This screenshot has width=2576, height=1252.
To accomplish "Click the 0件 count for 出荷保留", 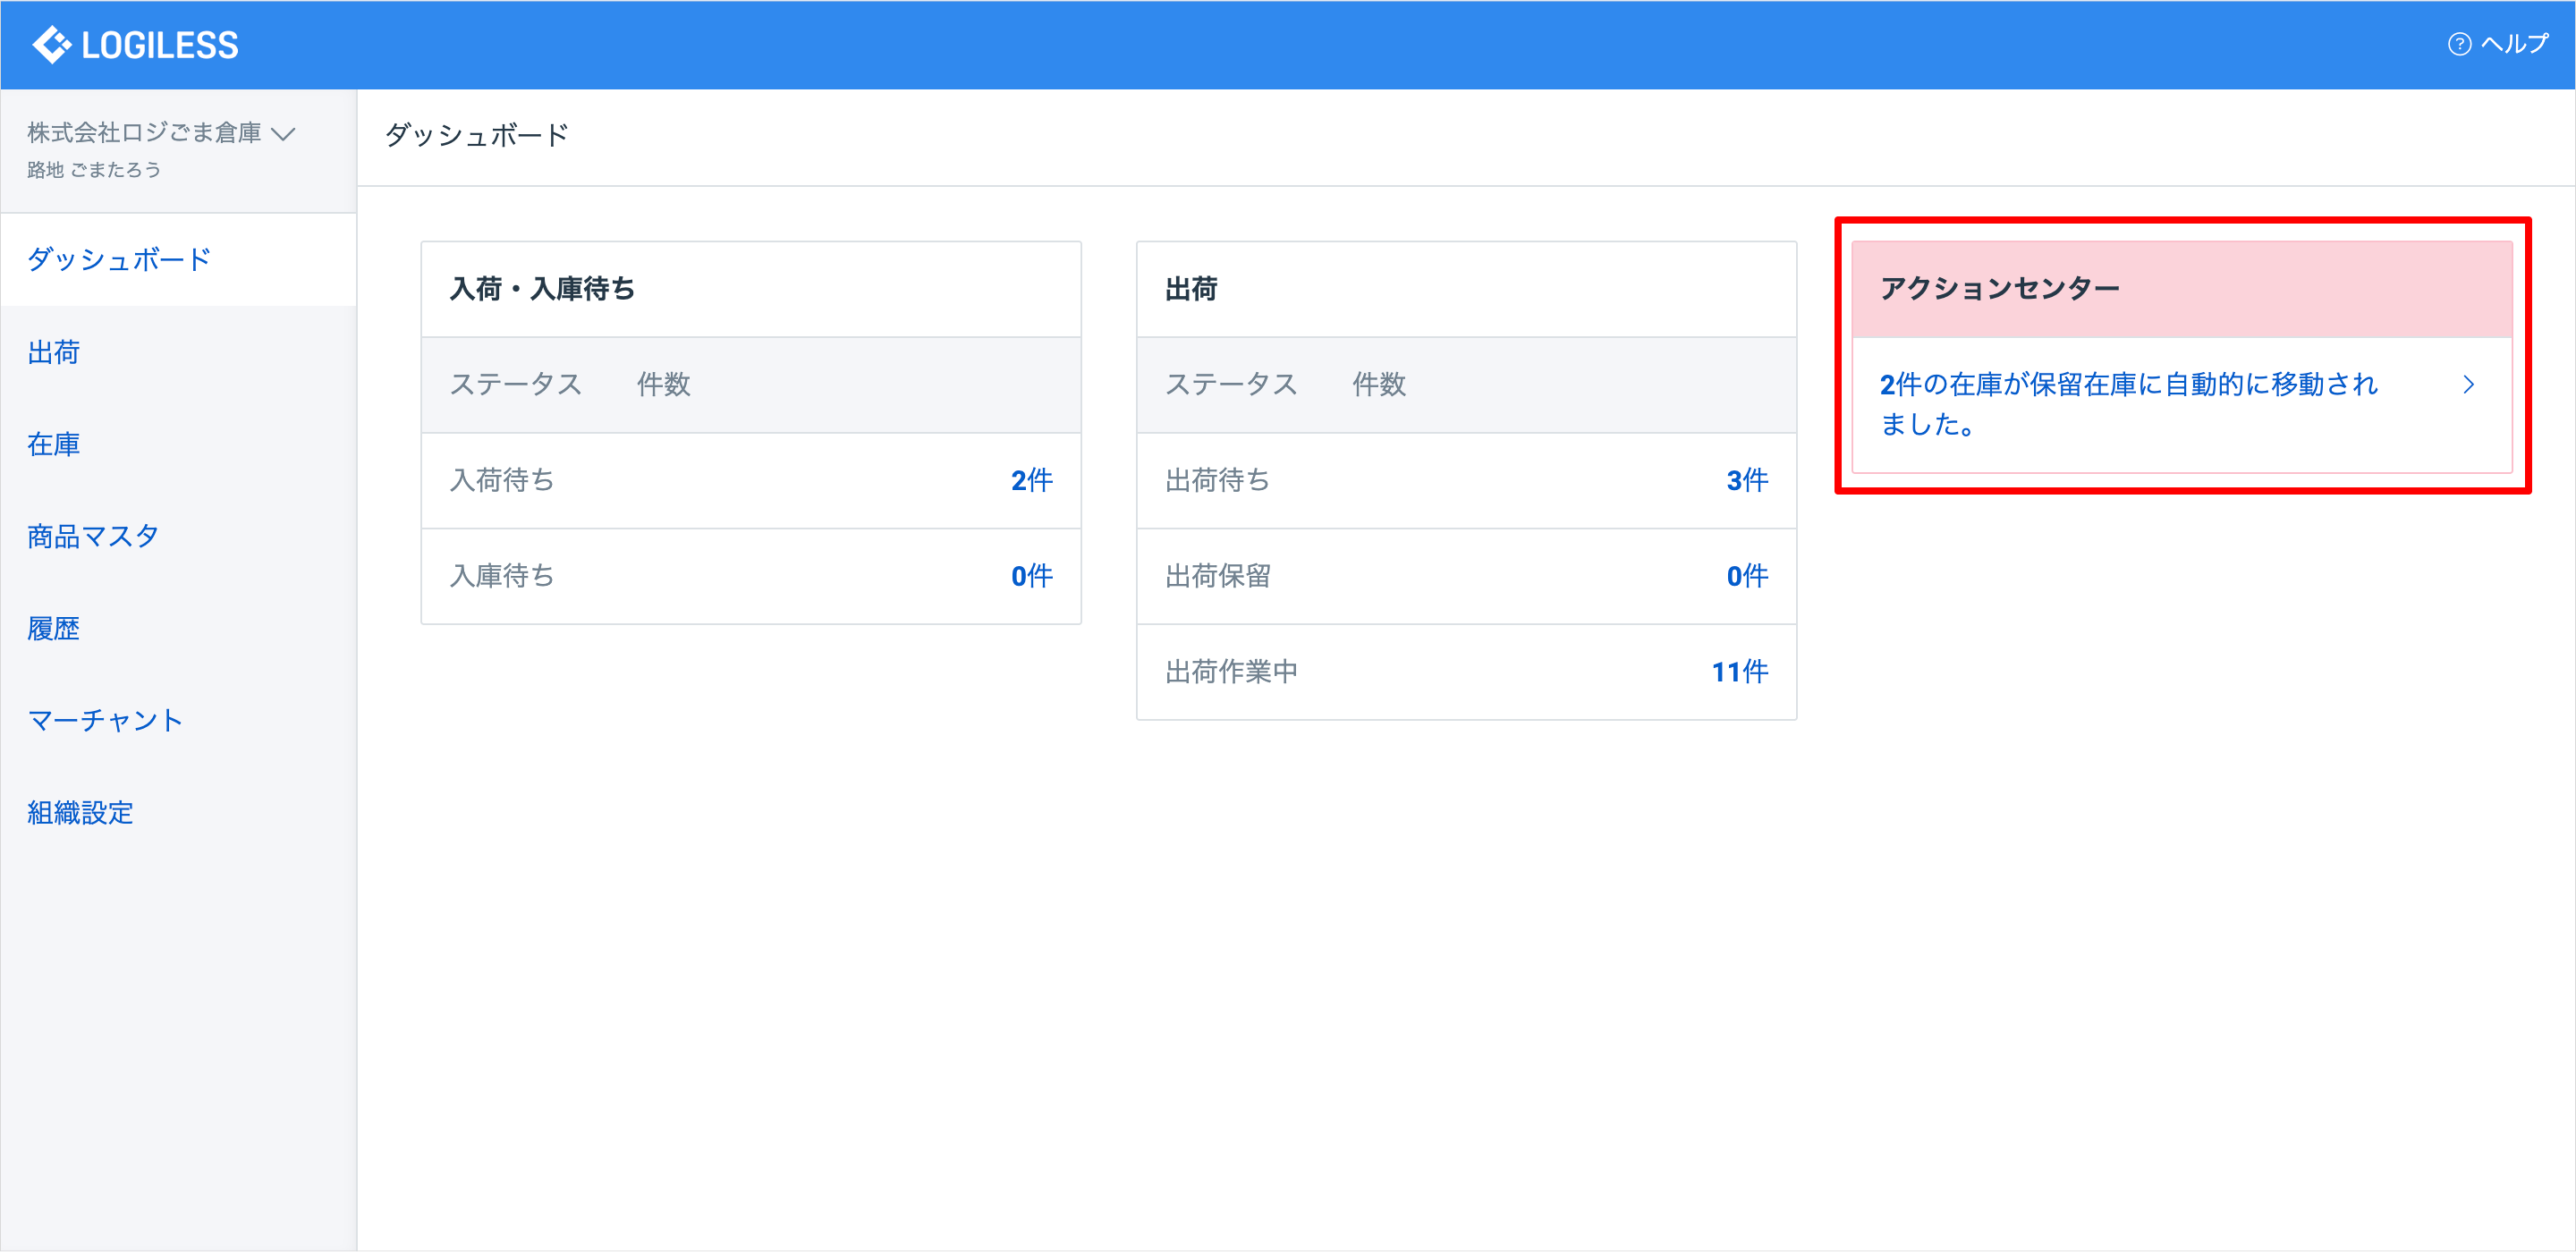I will click(x=1747, y=576).
